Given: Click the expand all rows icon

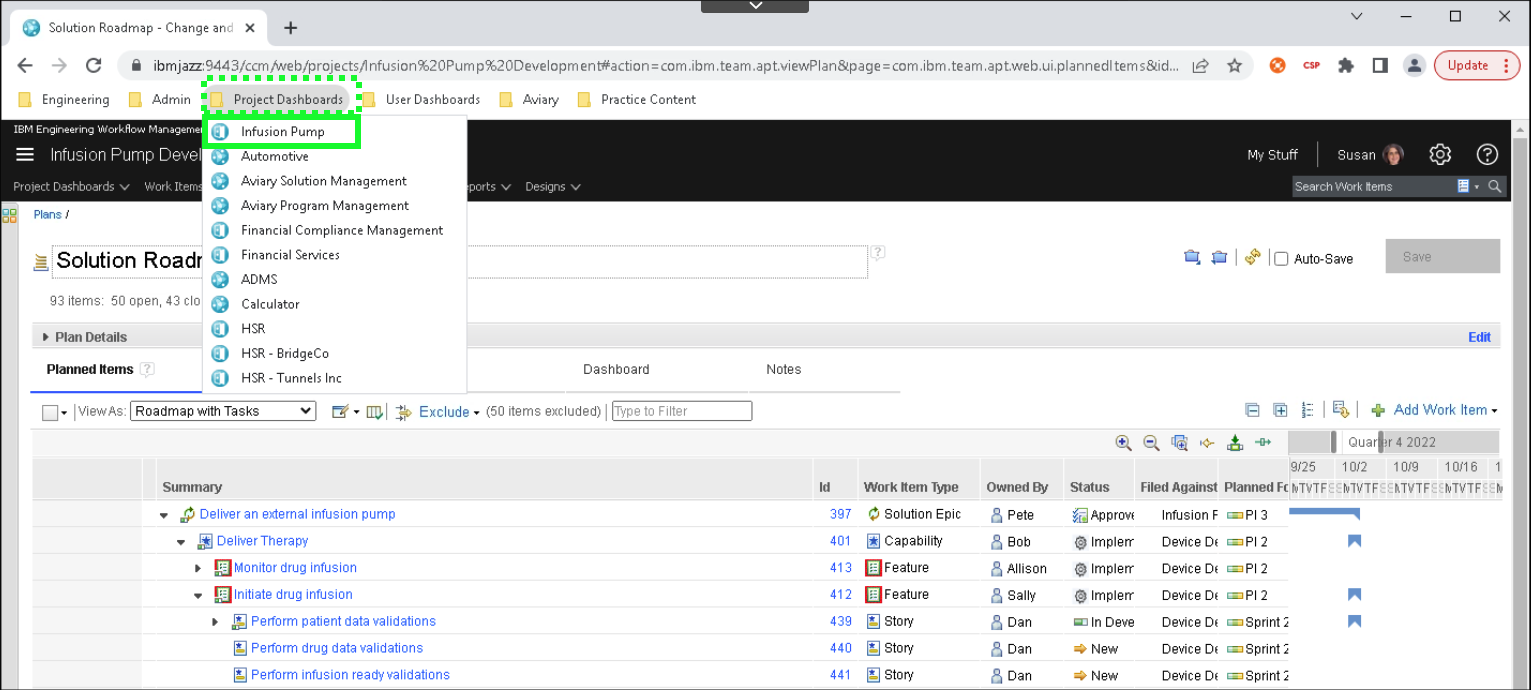Looking at the screenshot, I should 1280,410.
